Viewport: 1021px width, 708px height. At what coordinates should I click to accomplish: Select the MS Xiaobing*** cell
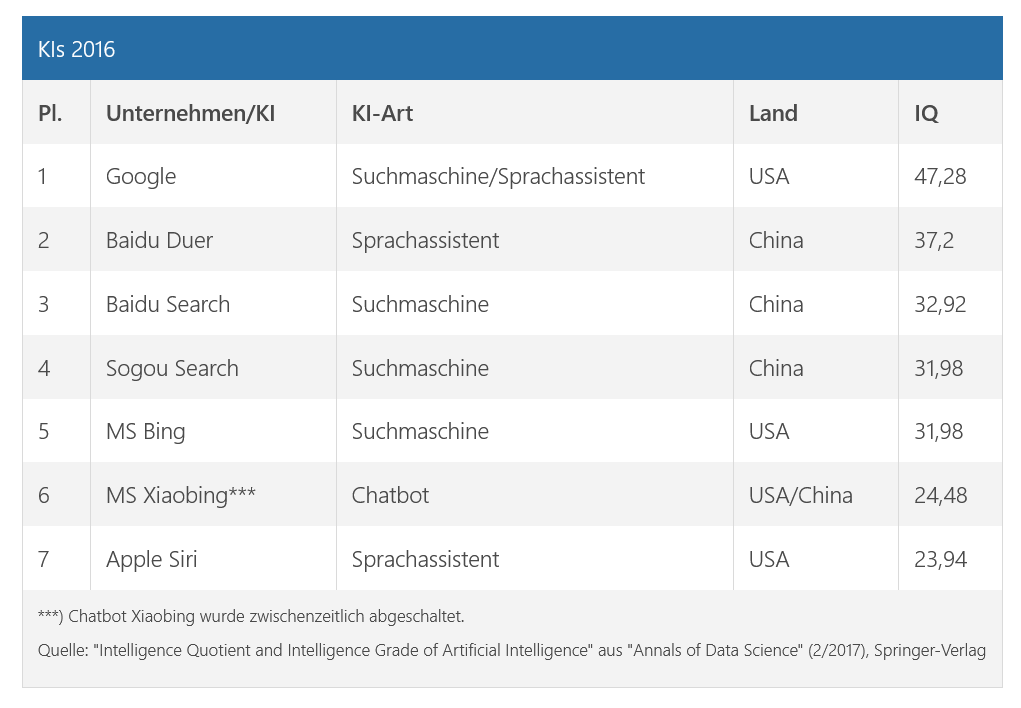pos(181,495)
